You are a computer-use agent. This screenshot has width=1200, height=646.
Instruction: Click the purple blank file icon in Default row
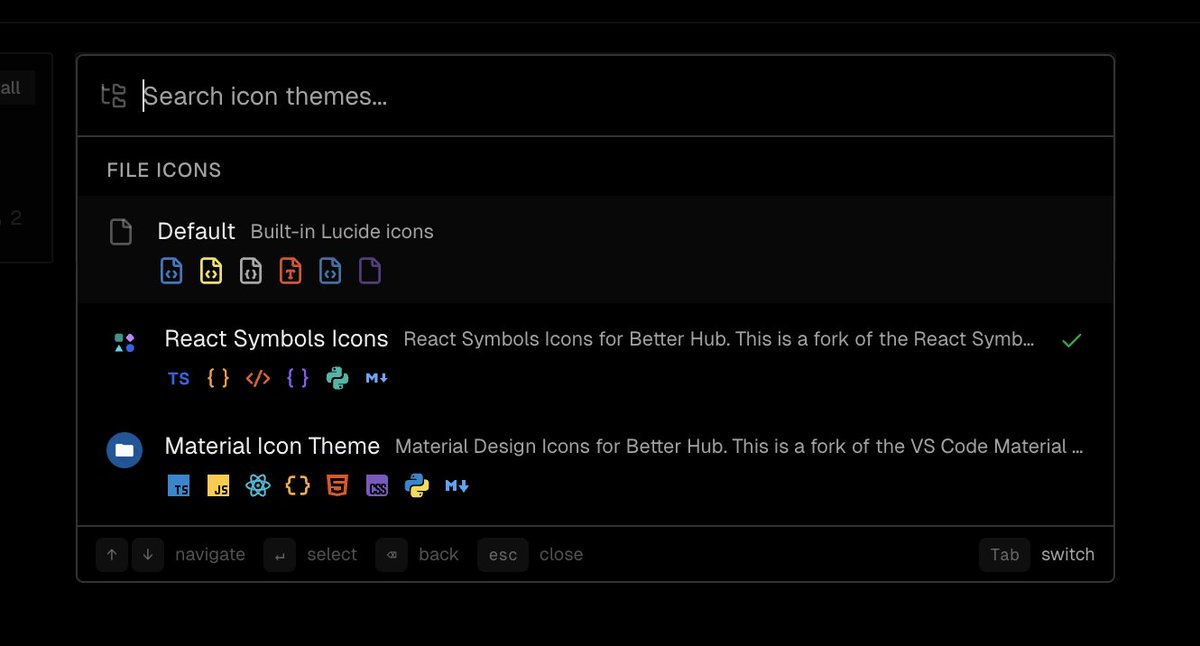(370, 271)
